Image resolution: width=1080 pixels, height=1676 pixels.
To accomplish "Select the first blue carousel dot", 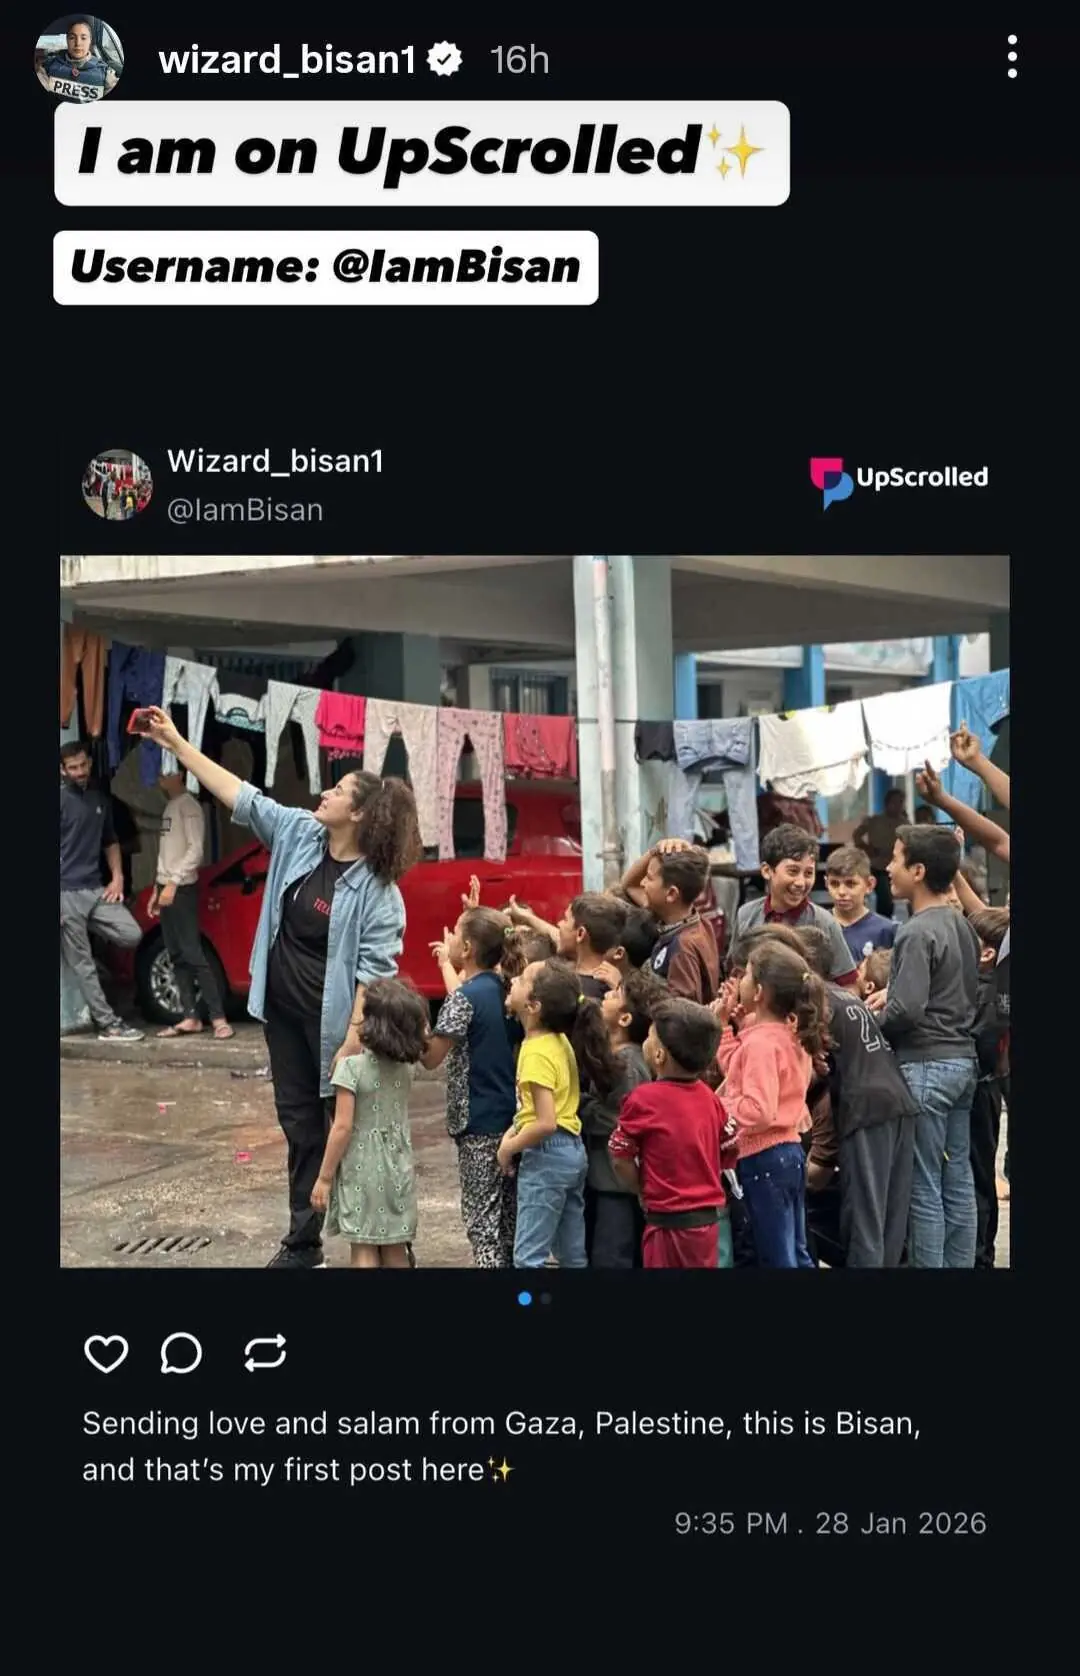I will (x=525, y=1299).
